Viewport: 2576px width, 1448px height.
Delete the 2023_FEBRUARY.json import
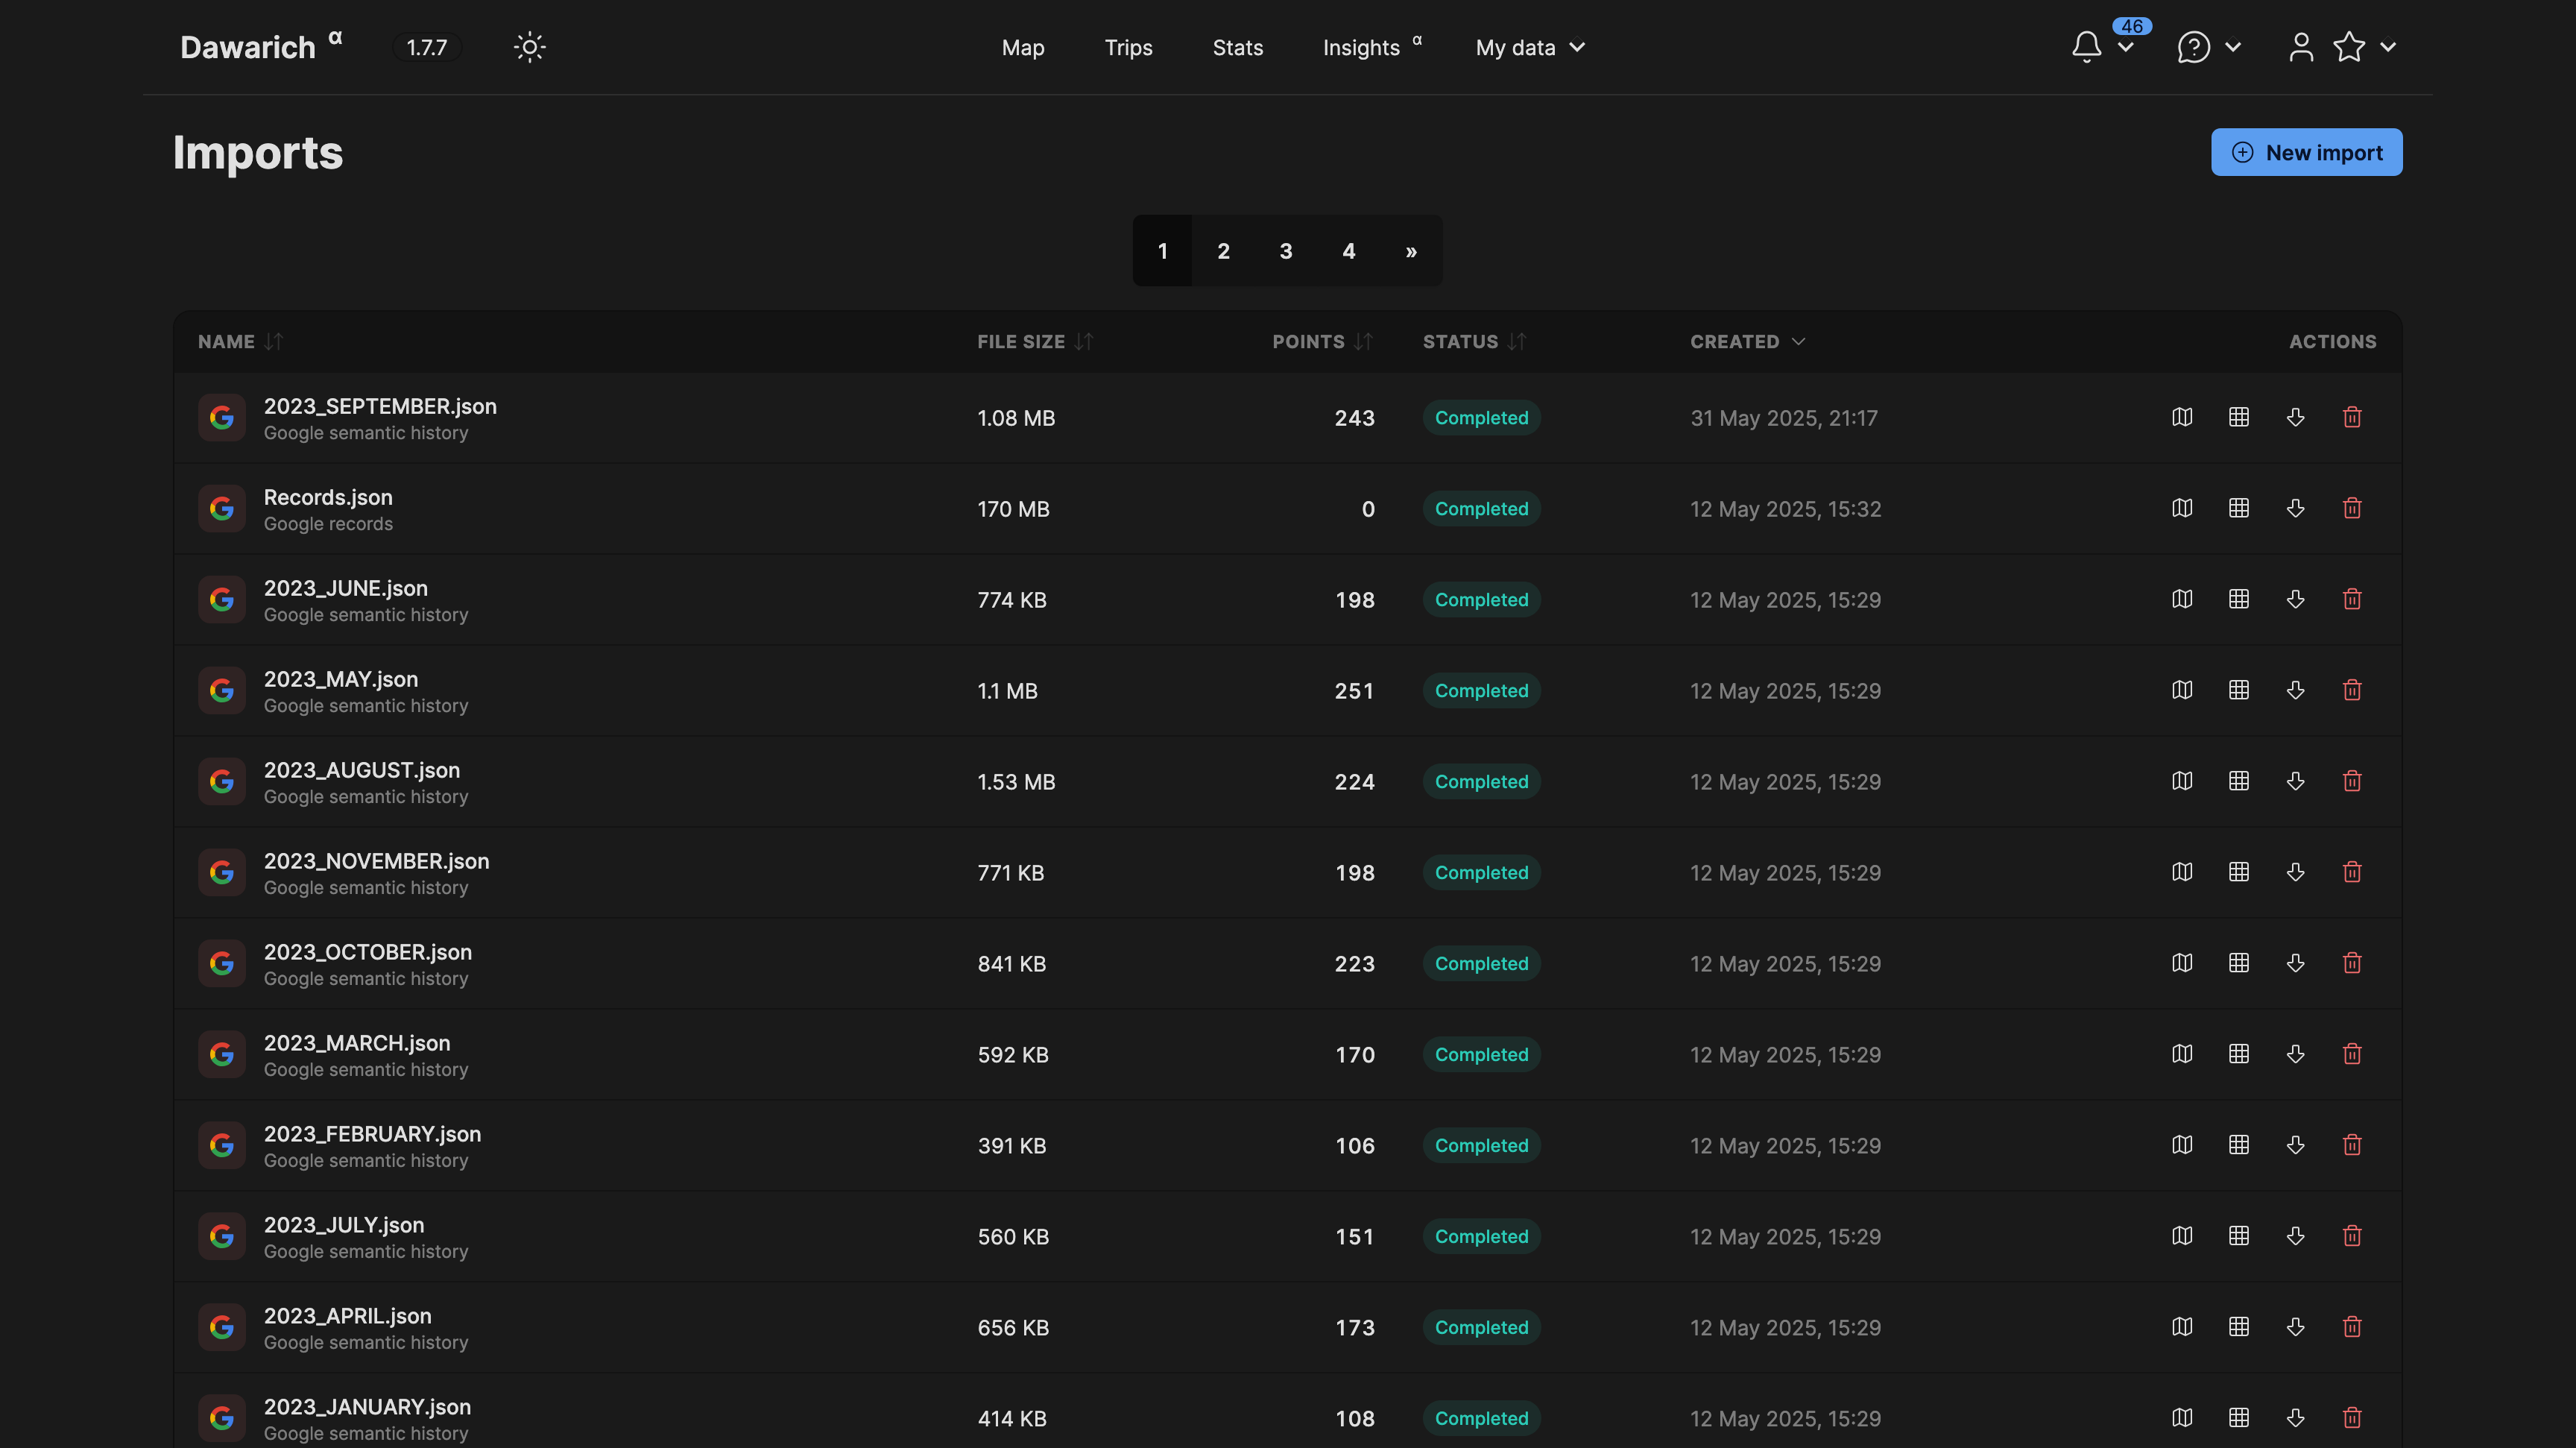(2352, 1145)
